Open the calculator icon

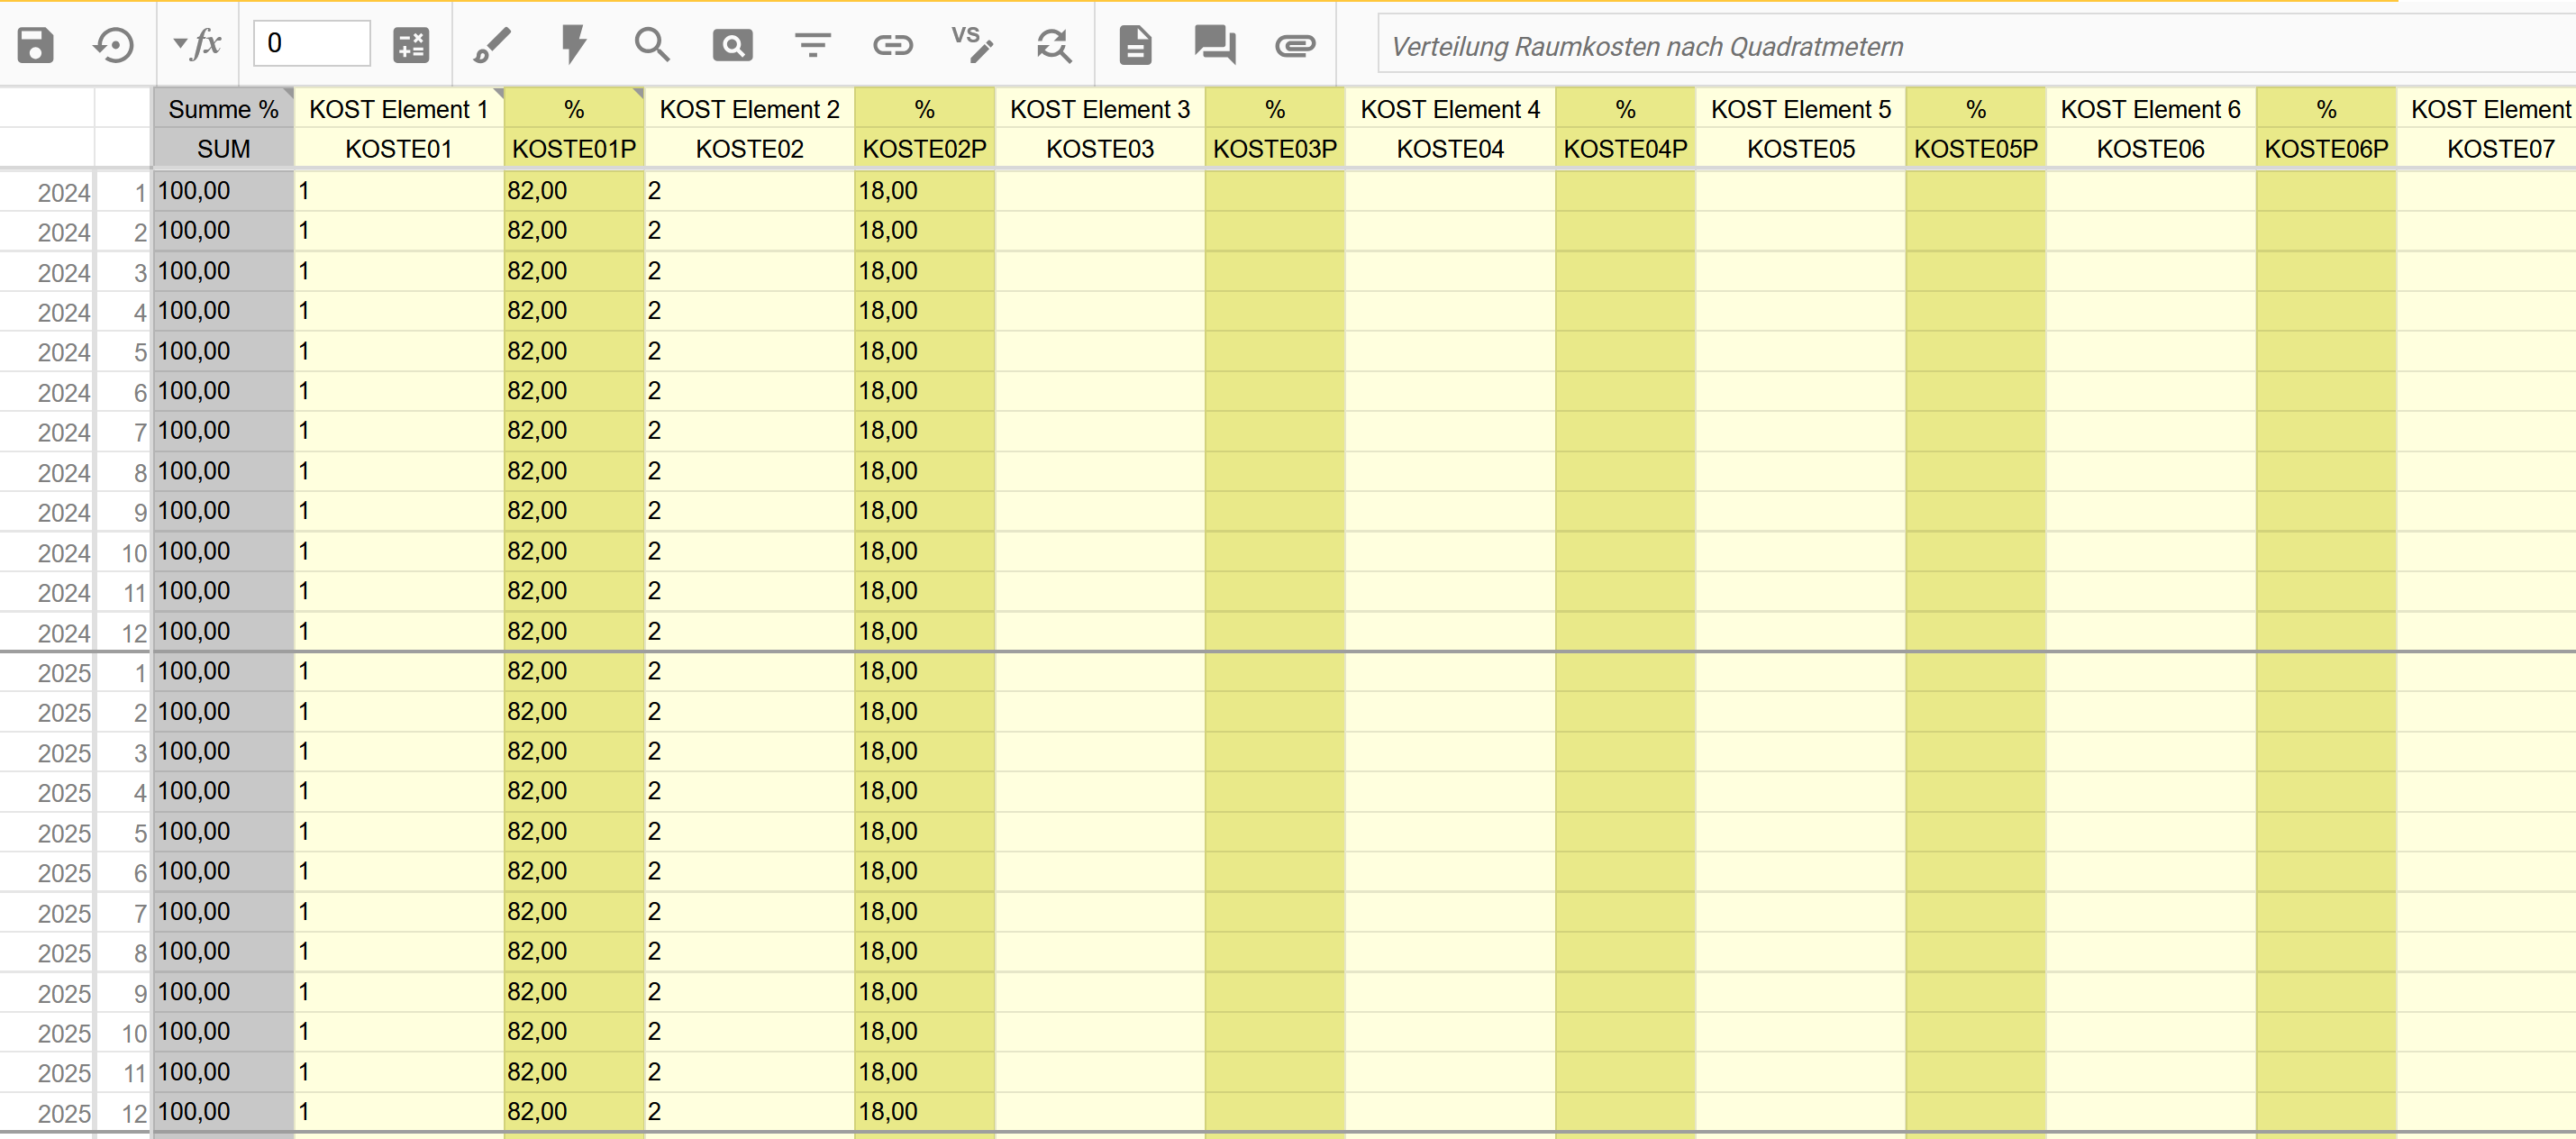[411, 45]
